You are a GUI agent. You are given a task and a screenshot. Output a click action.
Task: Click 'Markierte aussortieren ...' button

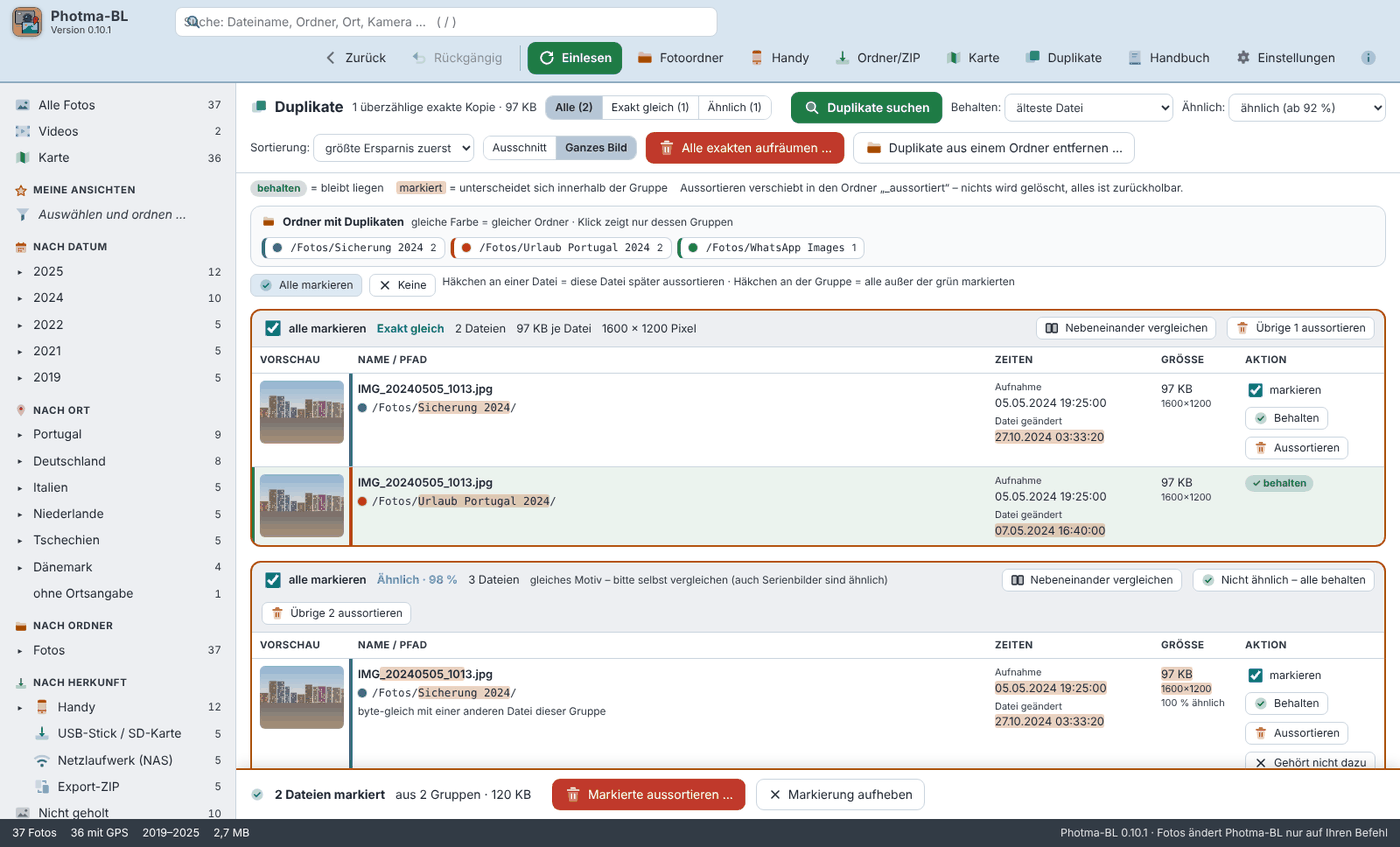[649, 795]
